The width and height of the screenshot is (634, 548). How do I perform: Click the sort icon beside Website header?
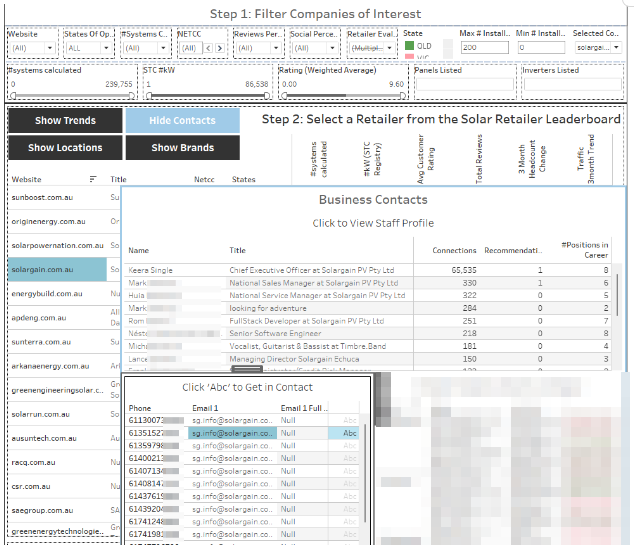coord(93,179)
